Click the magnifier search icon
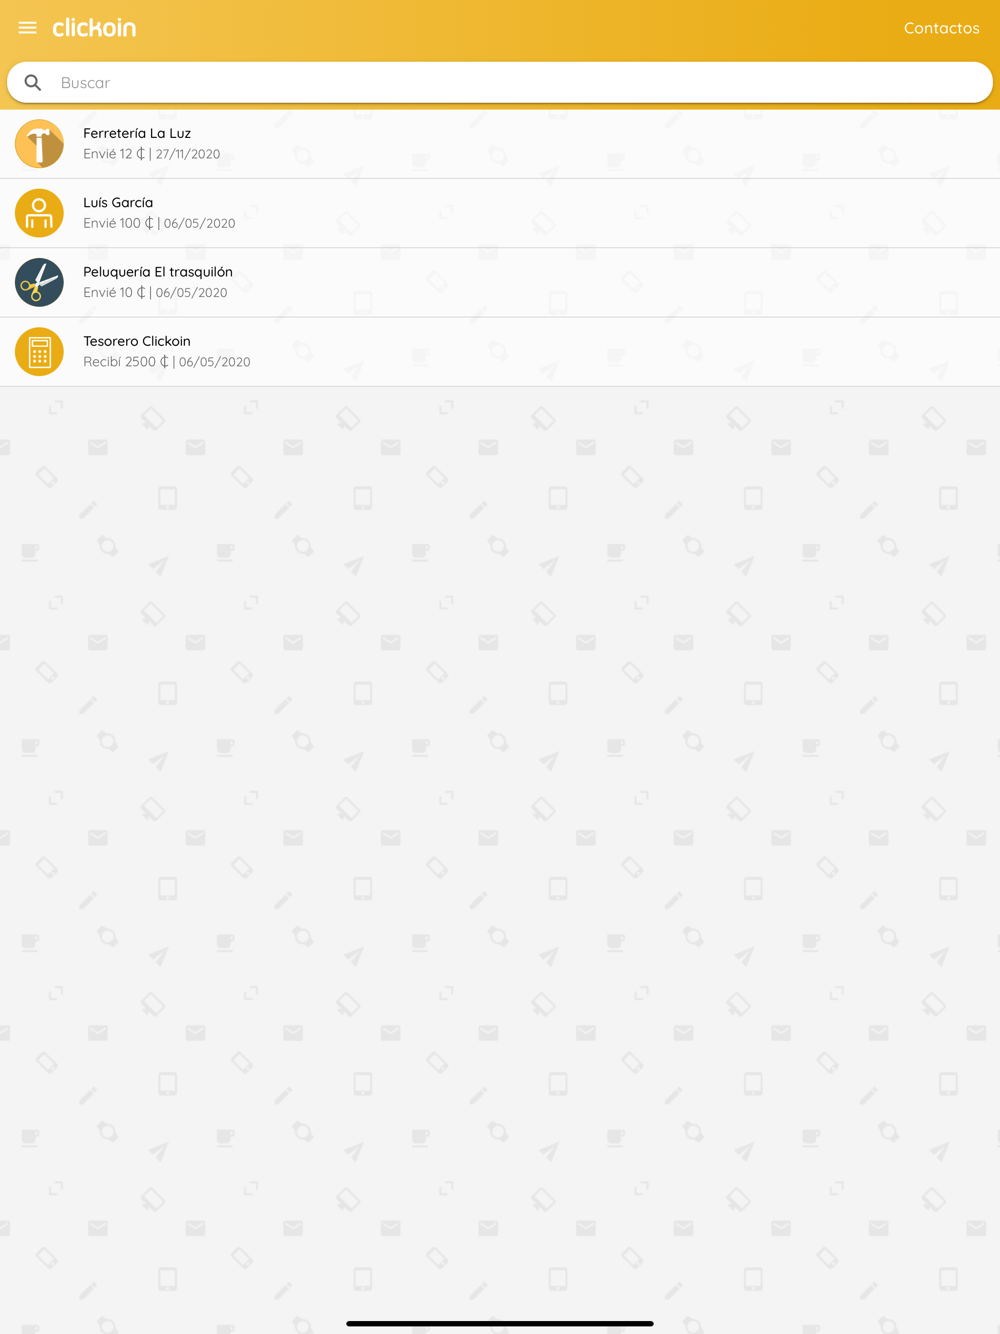The width and height of the screenshot is (1000, 1334). pyautogui.click(x=33, y=83)
